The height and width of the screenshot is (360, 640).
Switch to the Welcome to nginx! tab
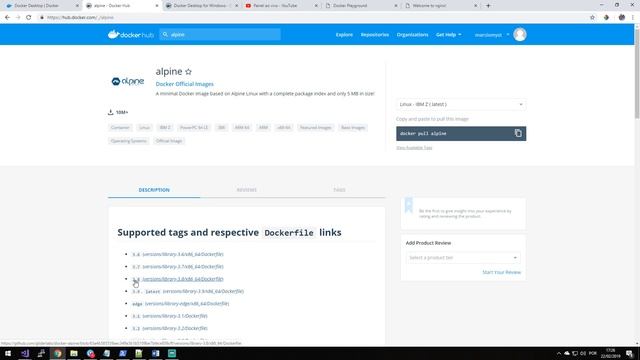click(440, 6)
